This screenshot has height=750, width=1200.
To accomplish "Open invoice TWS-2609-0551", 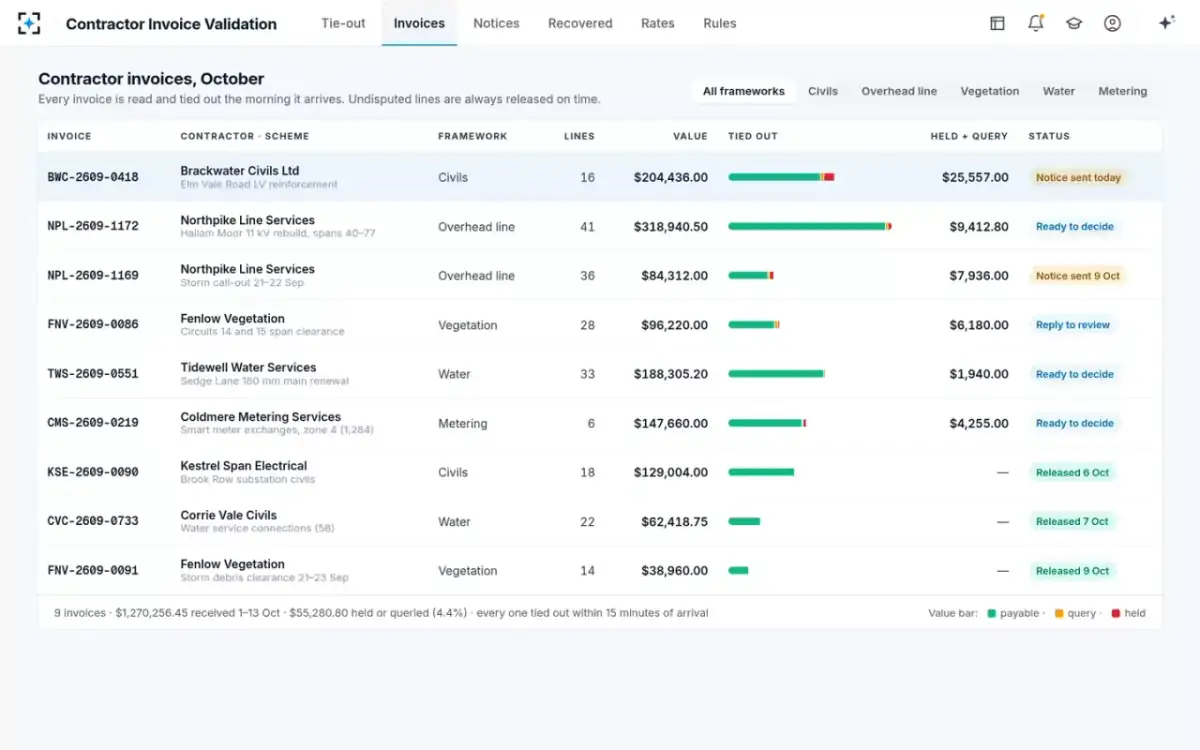I will click(93, 374).
